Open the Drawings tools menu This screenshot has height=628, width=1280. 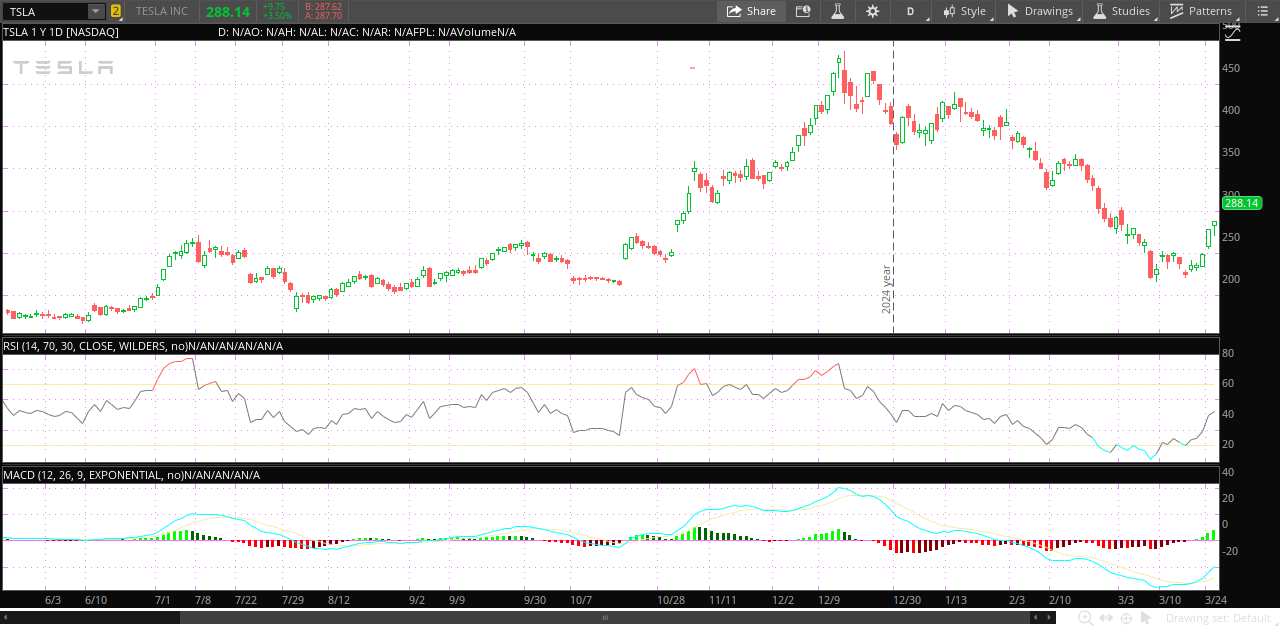[x=1040, y=11]
